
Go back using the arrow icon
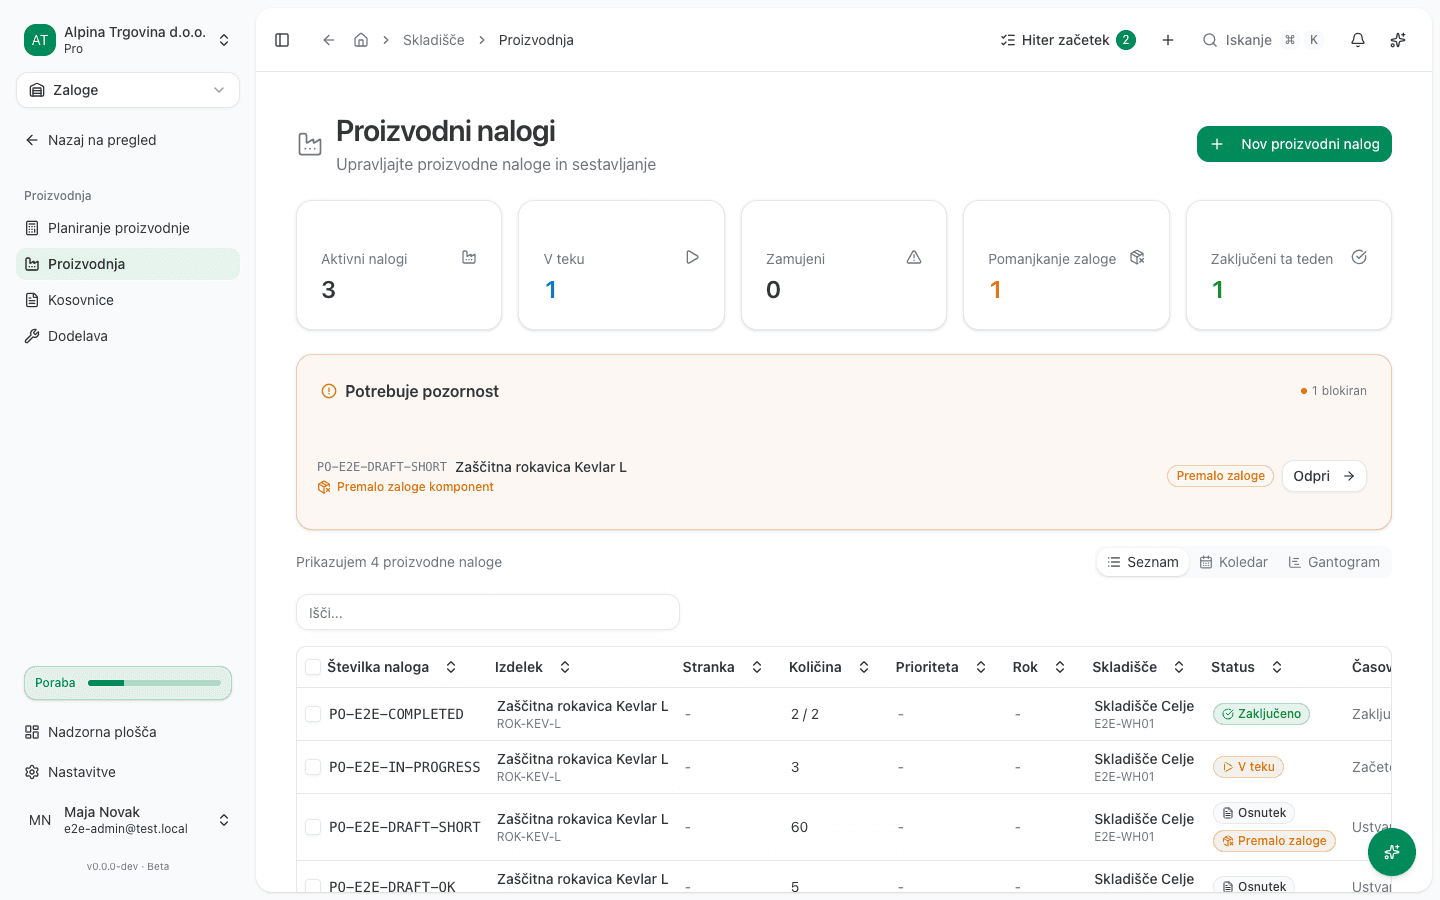[328, 40]
